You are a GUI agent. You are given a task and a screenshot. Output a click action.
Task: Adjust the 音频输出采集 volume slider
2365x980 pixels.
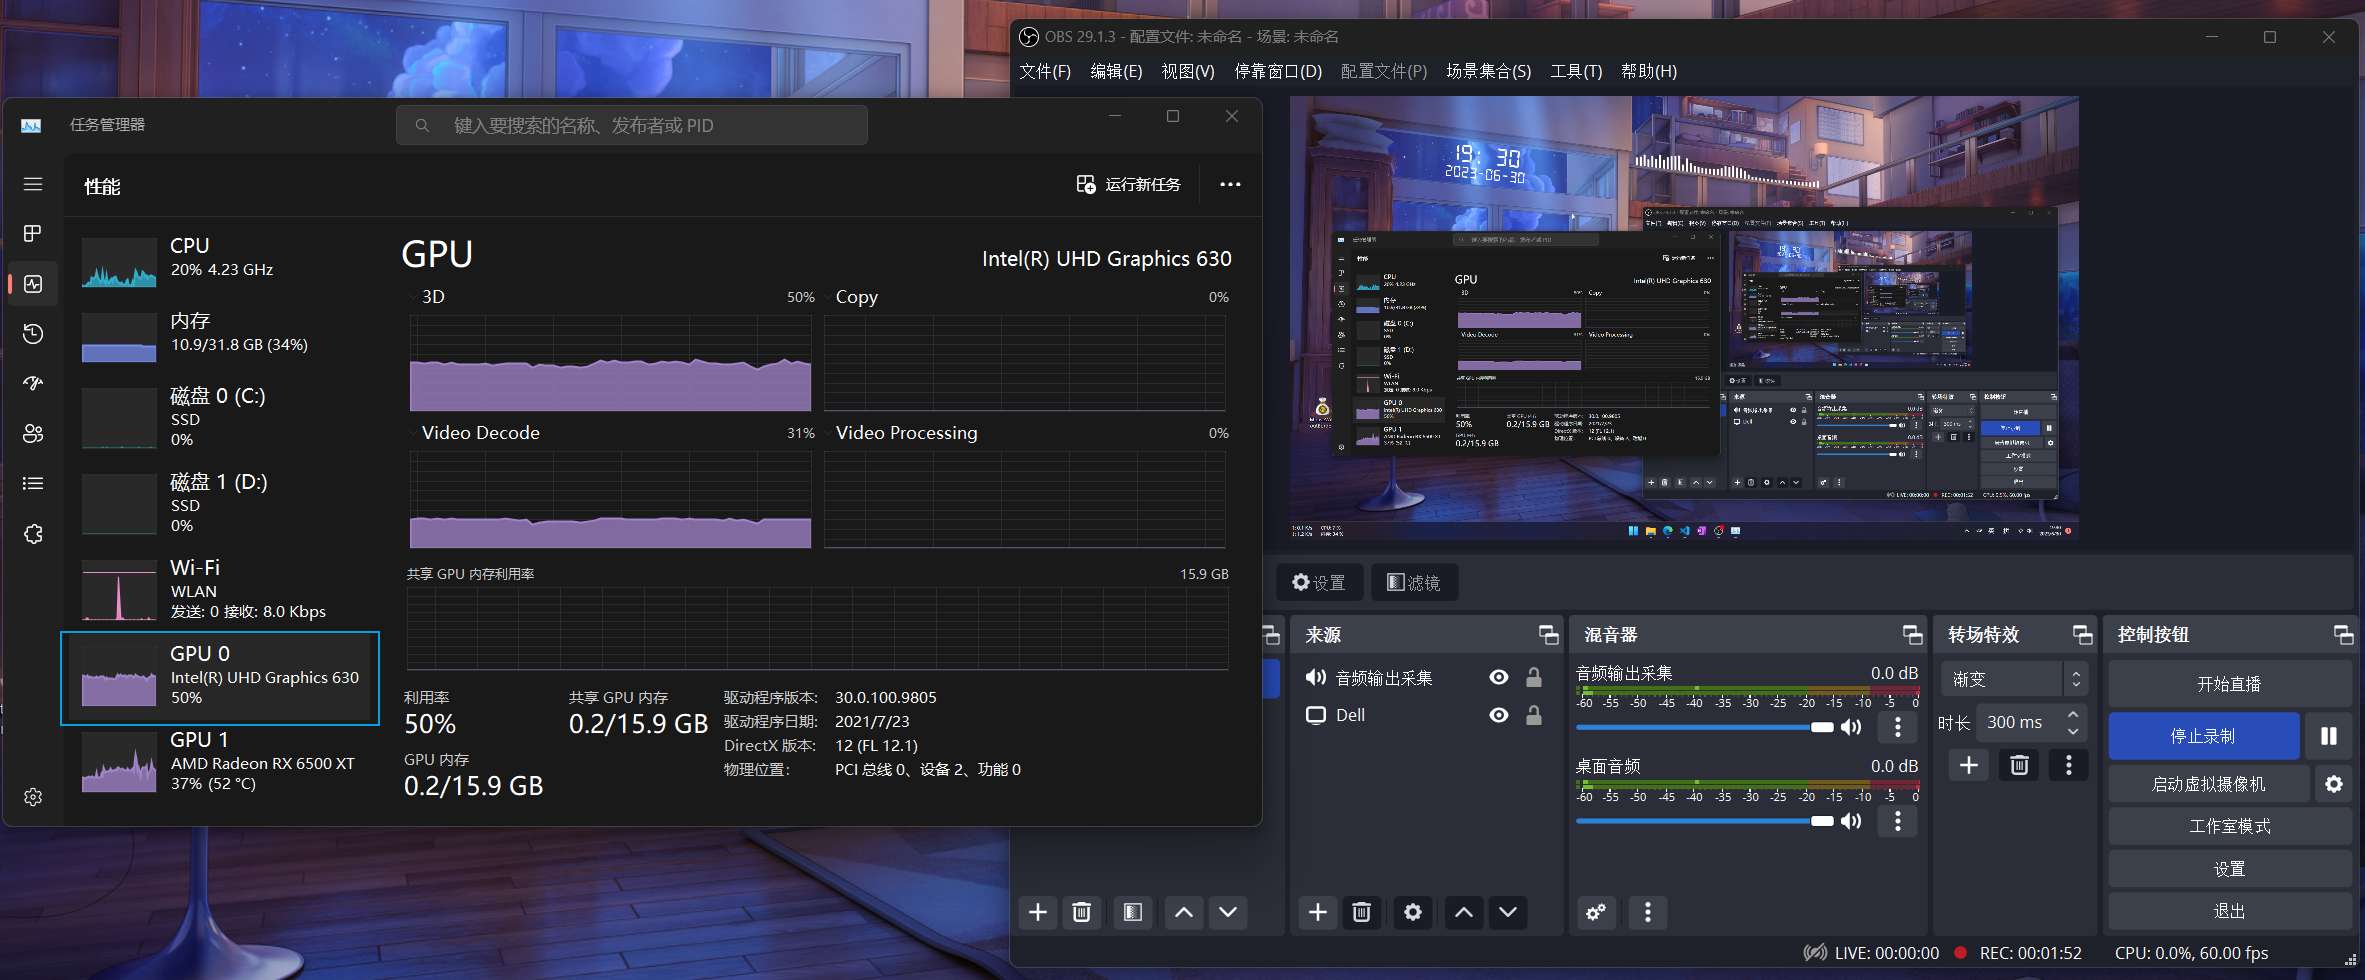(x=1704, y=727)
